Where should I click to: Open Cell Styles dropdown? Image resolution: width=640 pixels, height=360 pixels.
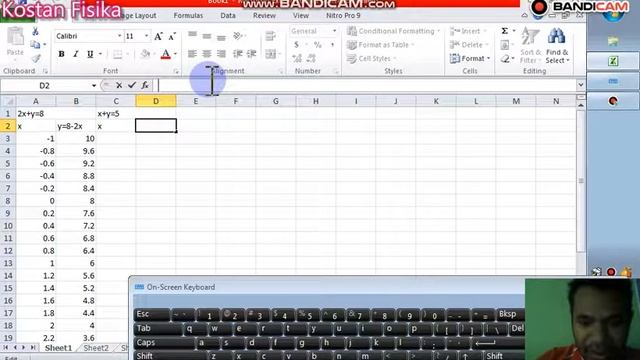click(x=371, y=59)
